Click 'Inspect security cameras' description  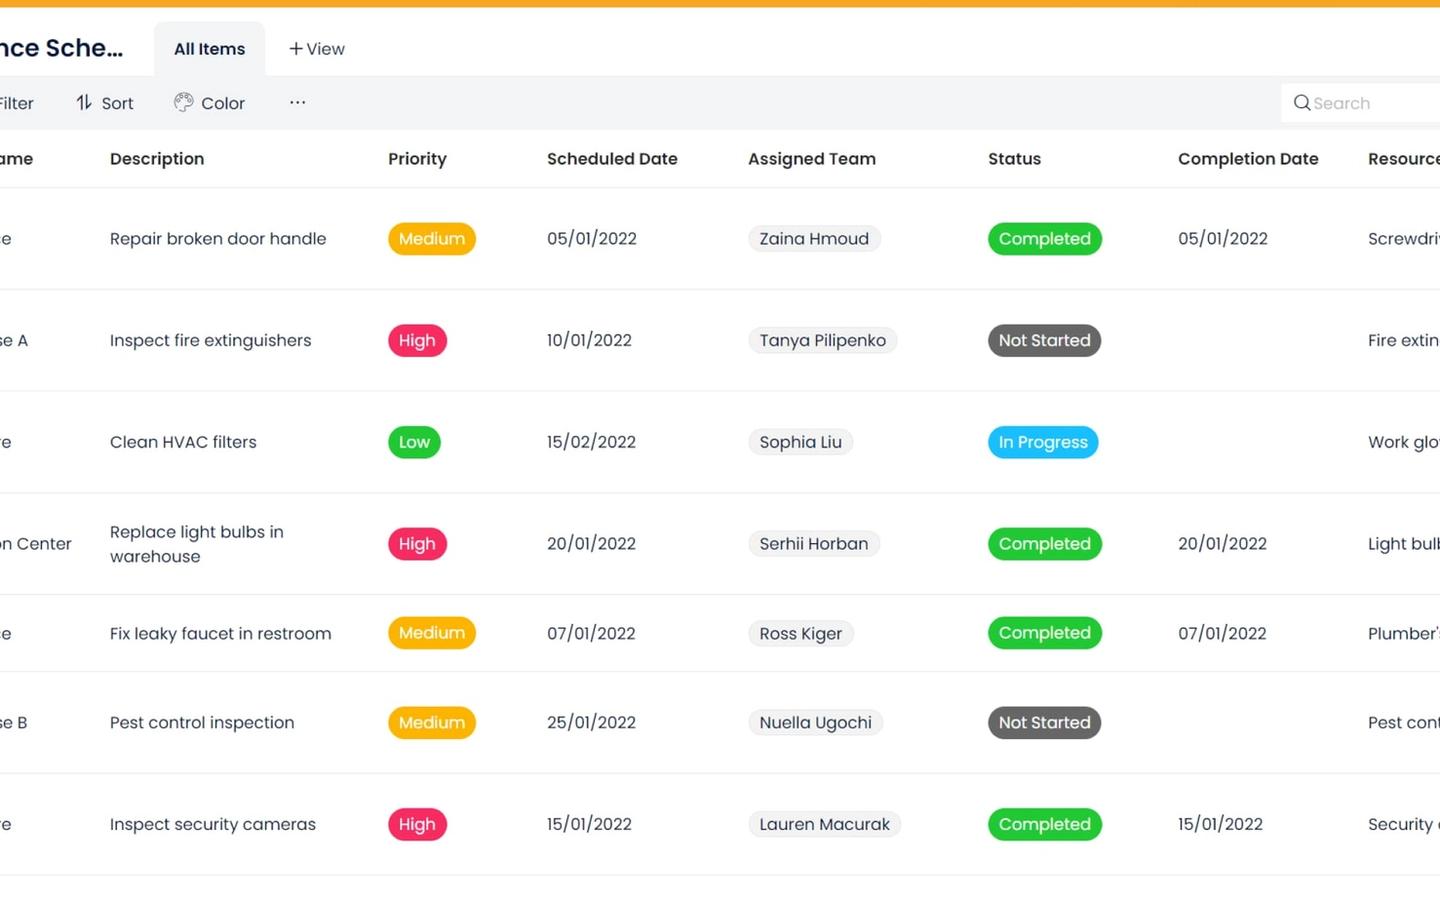point(213,825)
